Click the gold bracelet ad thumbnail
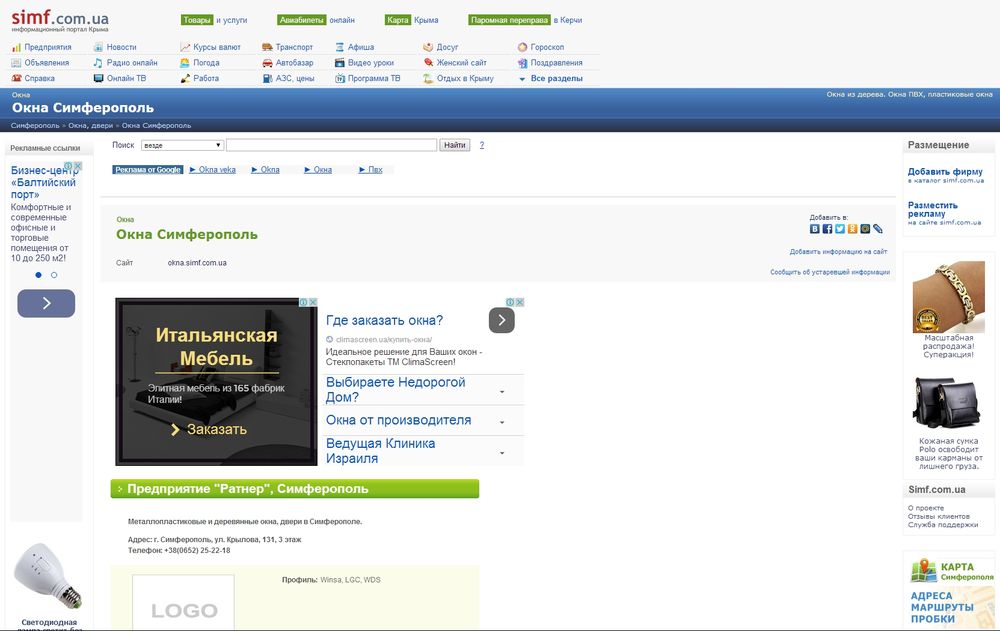This screenshot has height=631, width=1000. pos(948,298)
